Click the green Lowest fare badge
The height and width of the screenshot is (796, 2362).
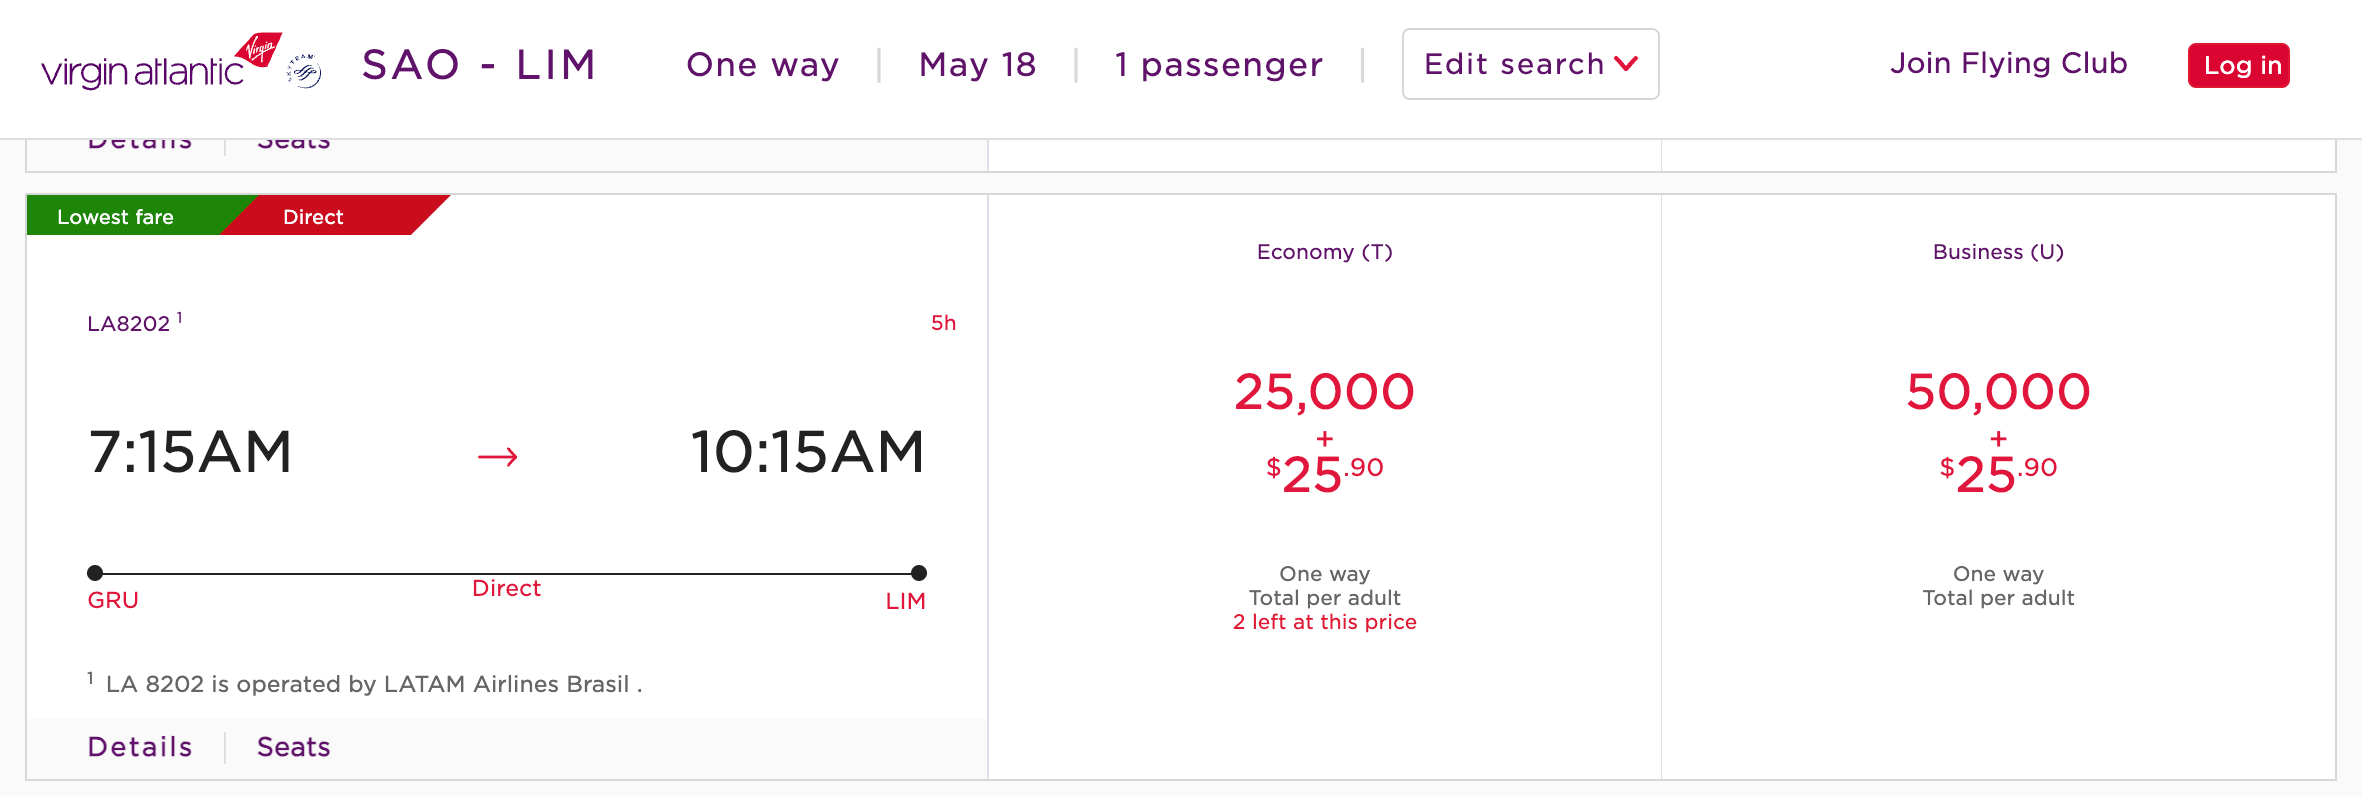click(116, 216)
